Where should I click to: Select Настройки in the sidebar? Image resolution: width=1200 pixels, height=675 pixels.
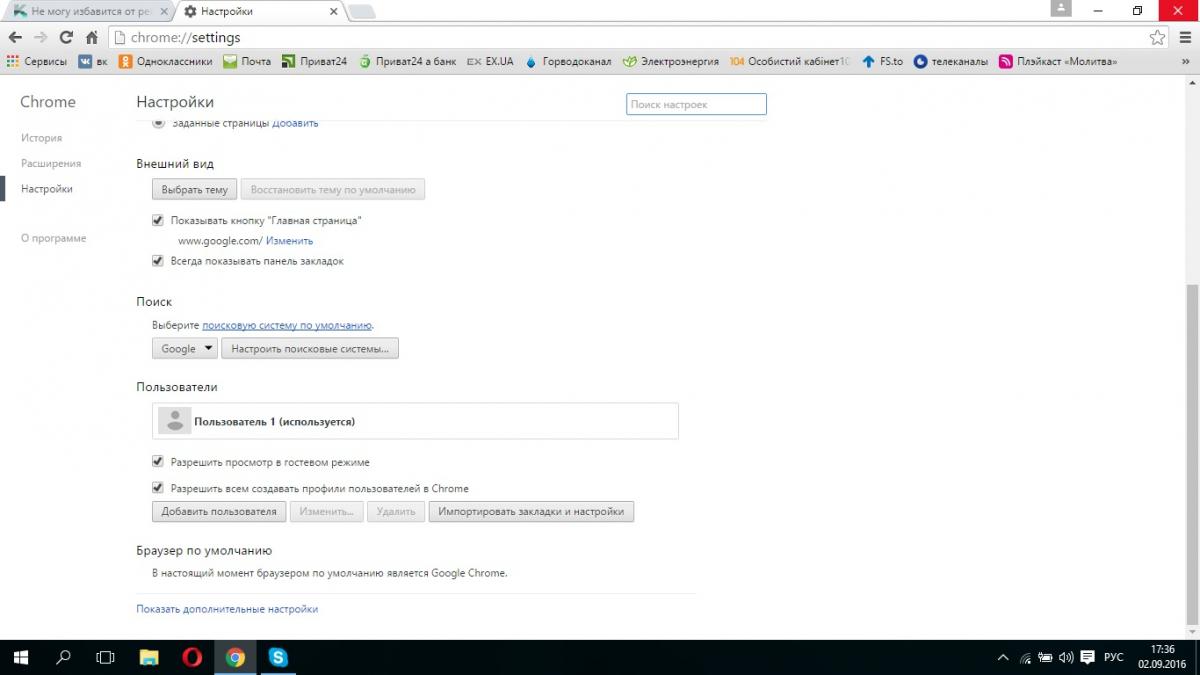(47, 188)
